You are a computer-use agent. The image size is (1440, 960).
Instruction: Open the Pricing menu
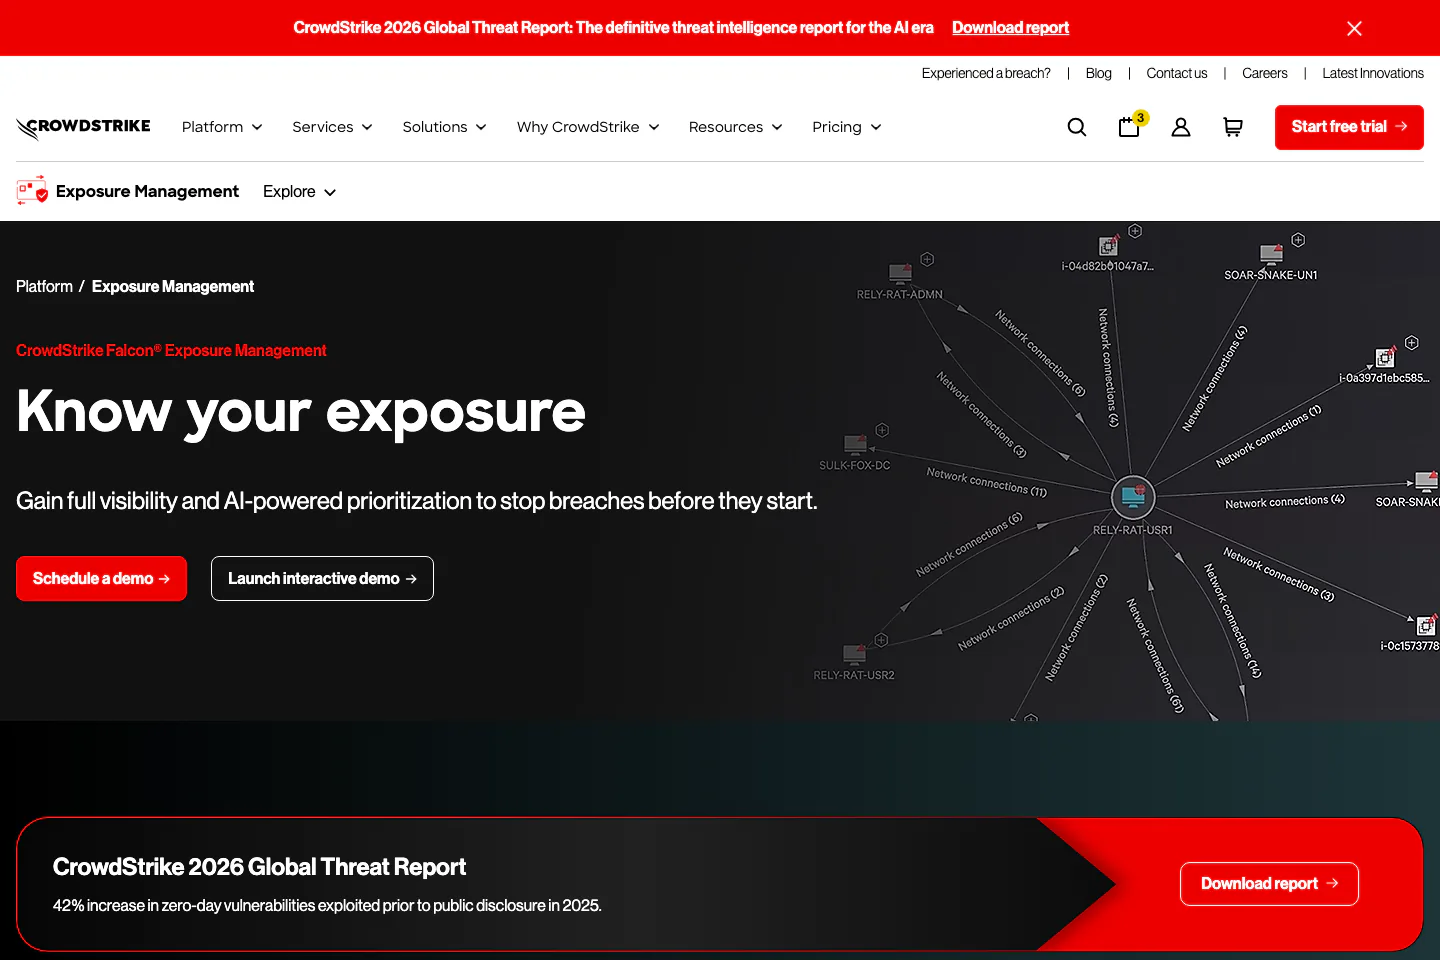tap(846, 127)
